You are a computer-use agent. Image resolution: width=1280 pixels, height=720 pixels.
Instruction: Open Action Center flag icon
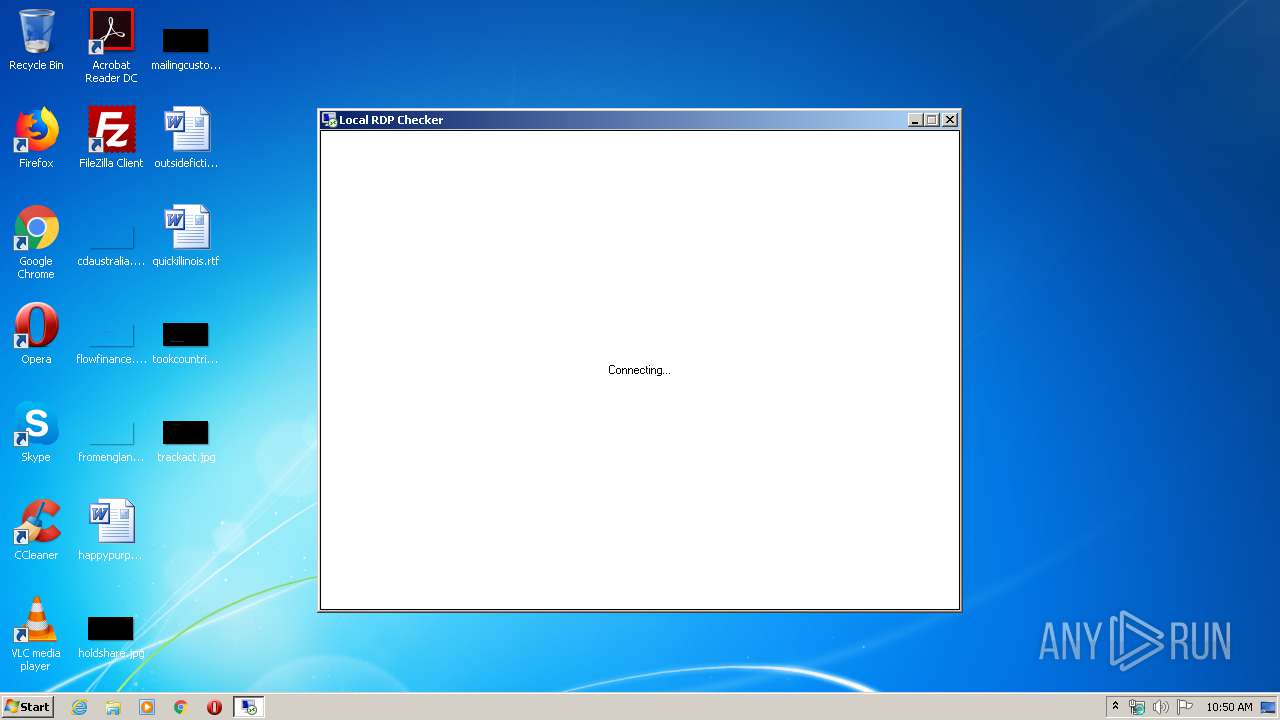tap(1185, 707)
